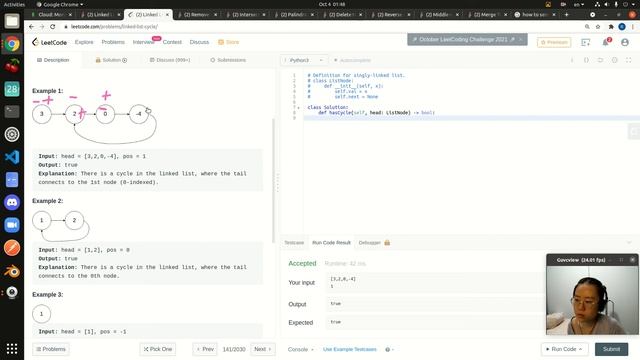Viewport: 640px width, 360px height.
Task: Open Discord from the dock
Action: pyautogui.click(x=12, y=202)
